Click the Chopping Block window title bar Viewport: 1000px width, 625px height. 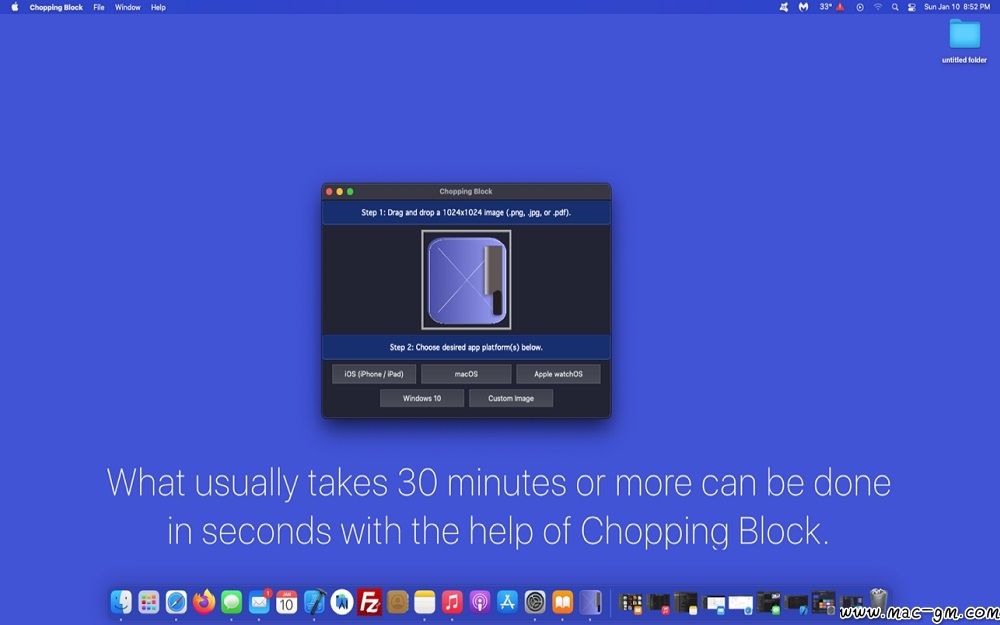[466, 191]
